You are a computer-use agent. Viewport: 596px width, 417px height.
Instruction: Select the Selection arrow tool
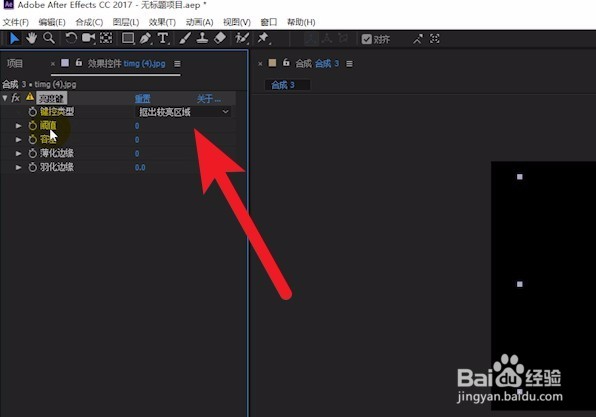coord(14,38)
